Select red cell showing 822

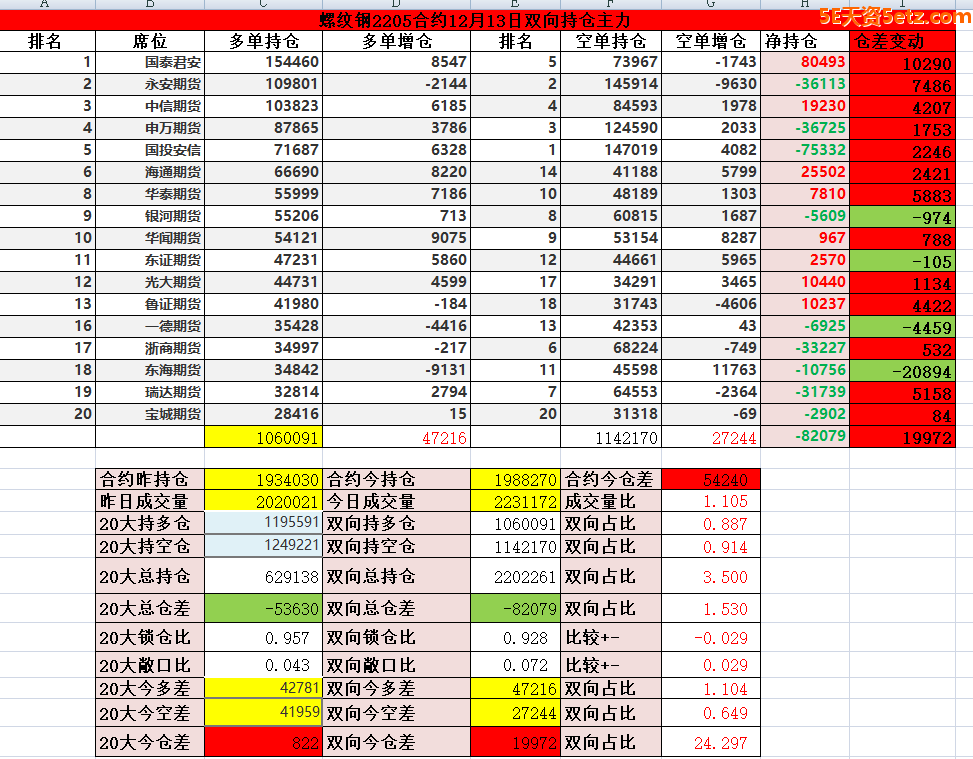[264, 742]
